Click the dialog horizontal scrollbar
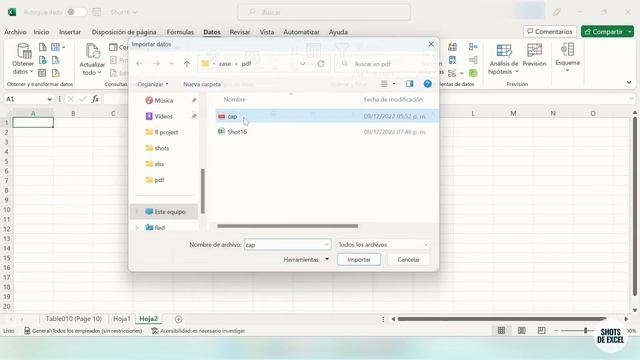This screenshot has width=640, height=360. pyautogui.click(x=287, y=226)
